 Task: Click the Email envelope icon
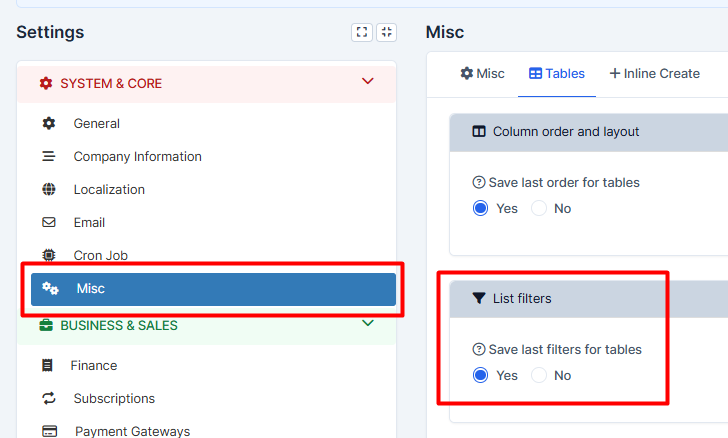(x=49, y=222)
